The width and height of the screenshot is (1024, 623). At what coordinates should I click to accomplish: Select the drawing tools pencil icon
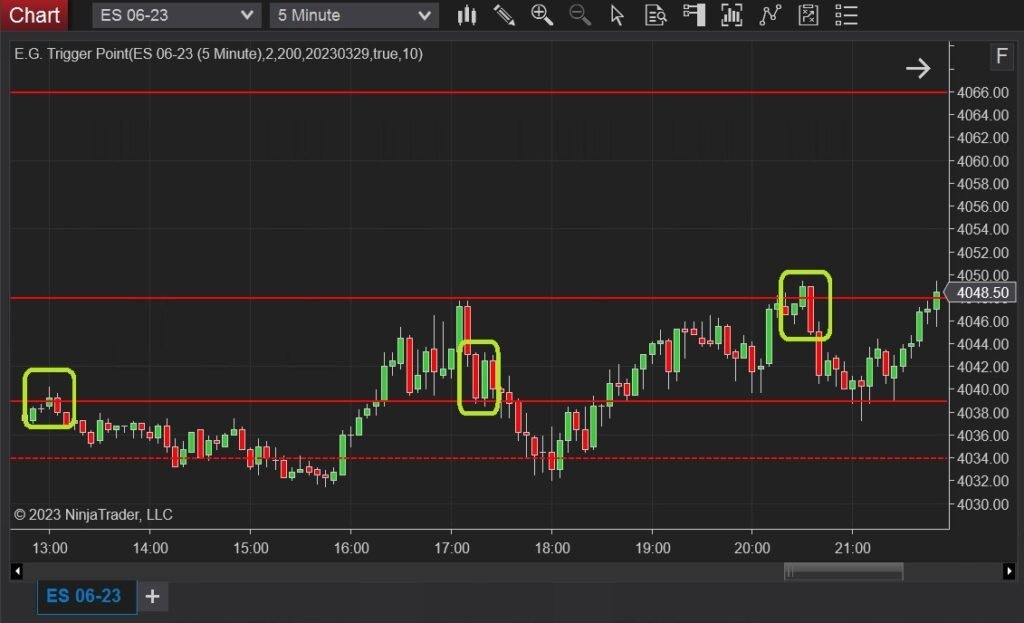504,15
